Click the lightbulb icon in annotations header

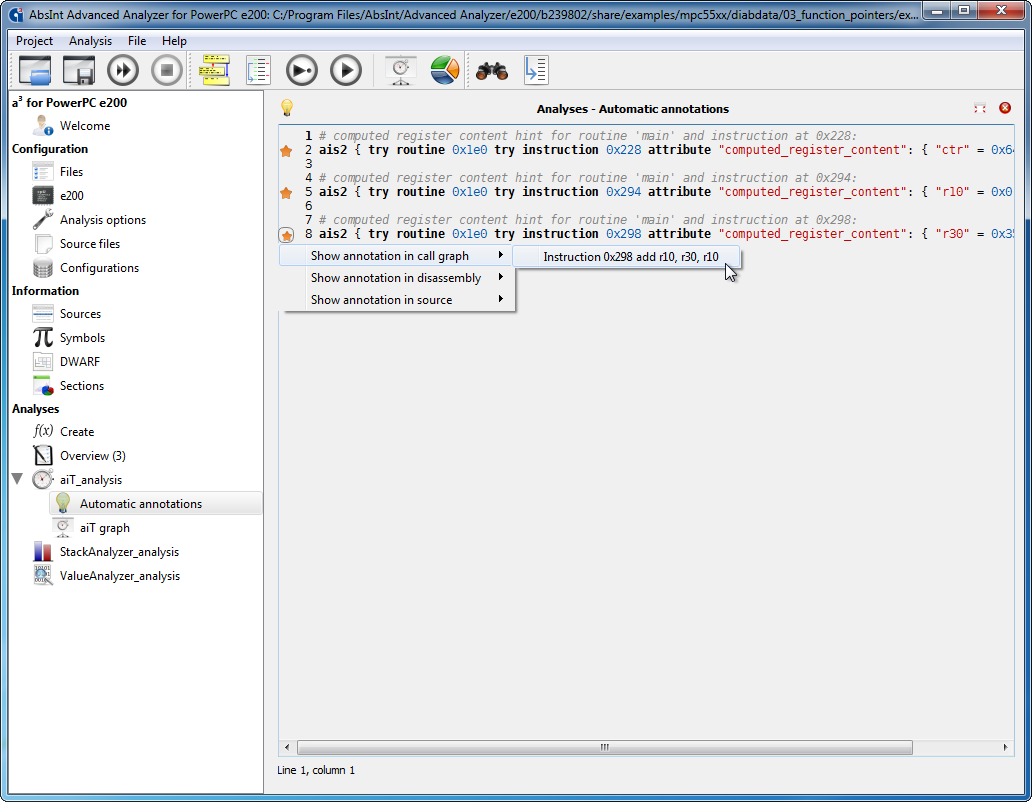point(287,108)
